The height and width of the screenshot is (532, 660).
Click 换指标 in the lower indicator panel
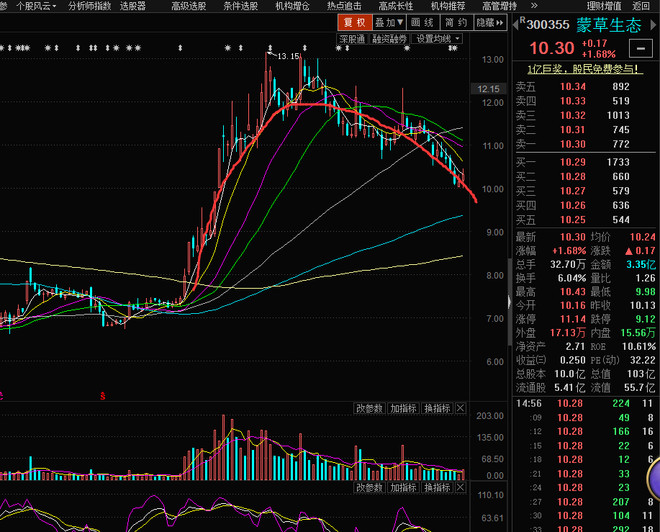pos(437,487)
